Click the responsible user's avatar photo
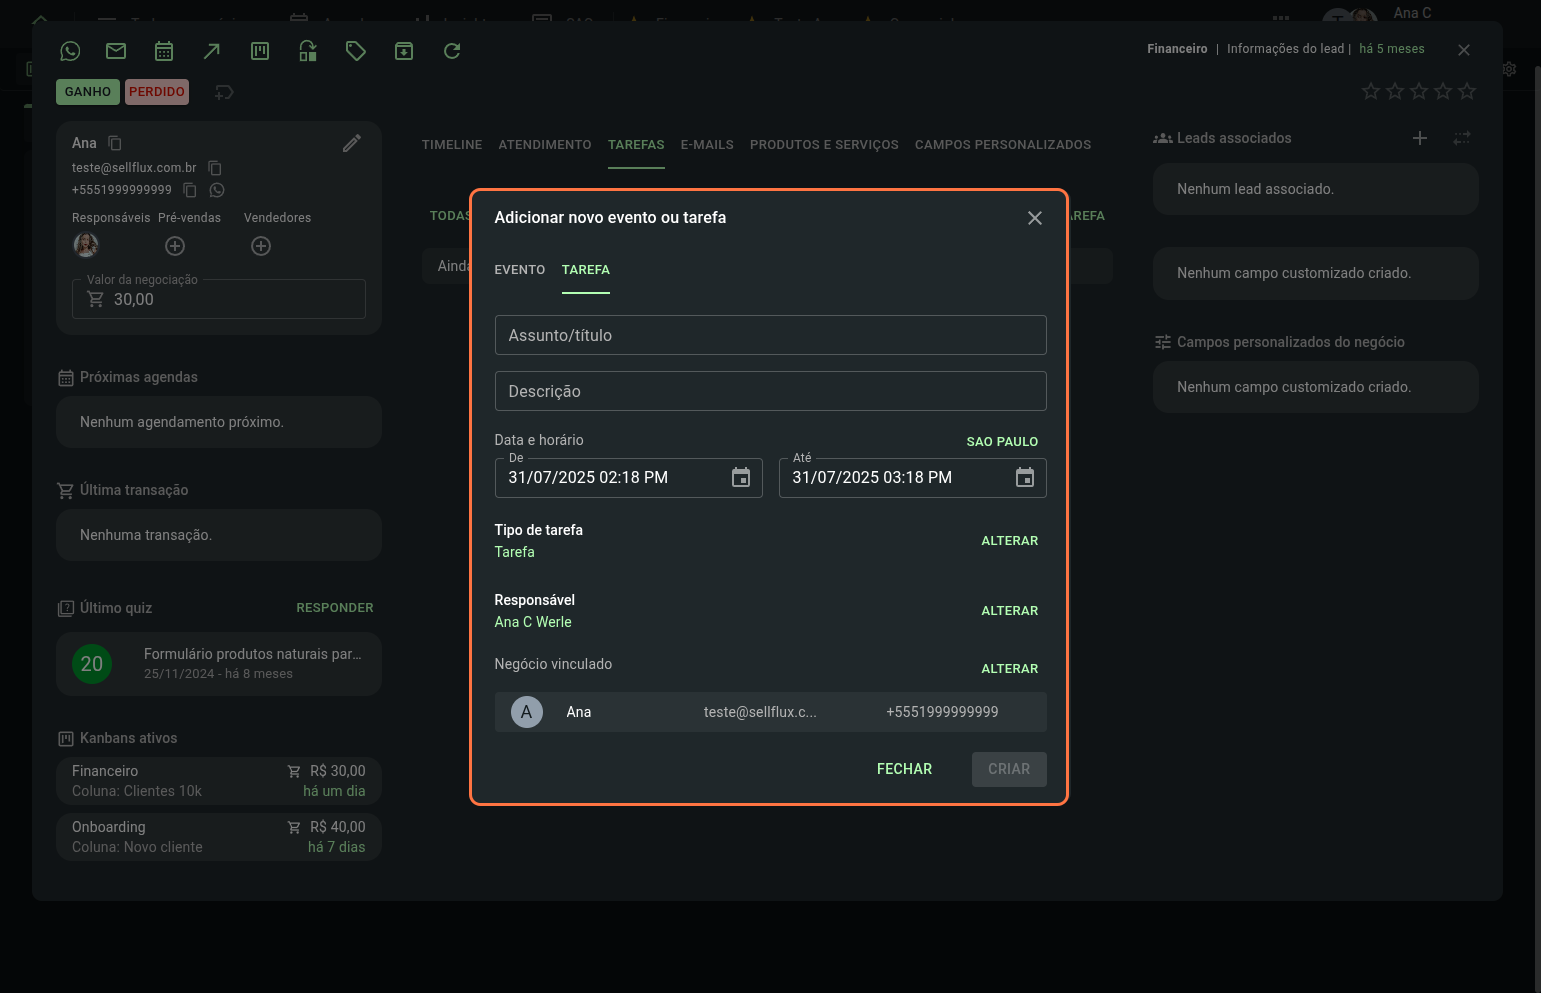Screen dimensions: 1541x993 click(x=87, y=245)
